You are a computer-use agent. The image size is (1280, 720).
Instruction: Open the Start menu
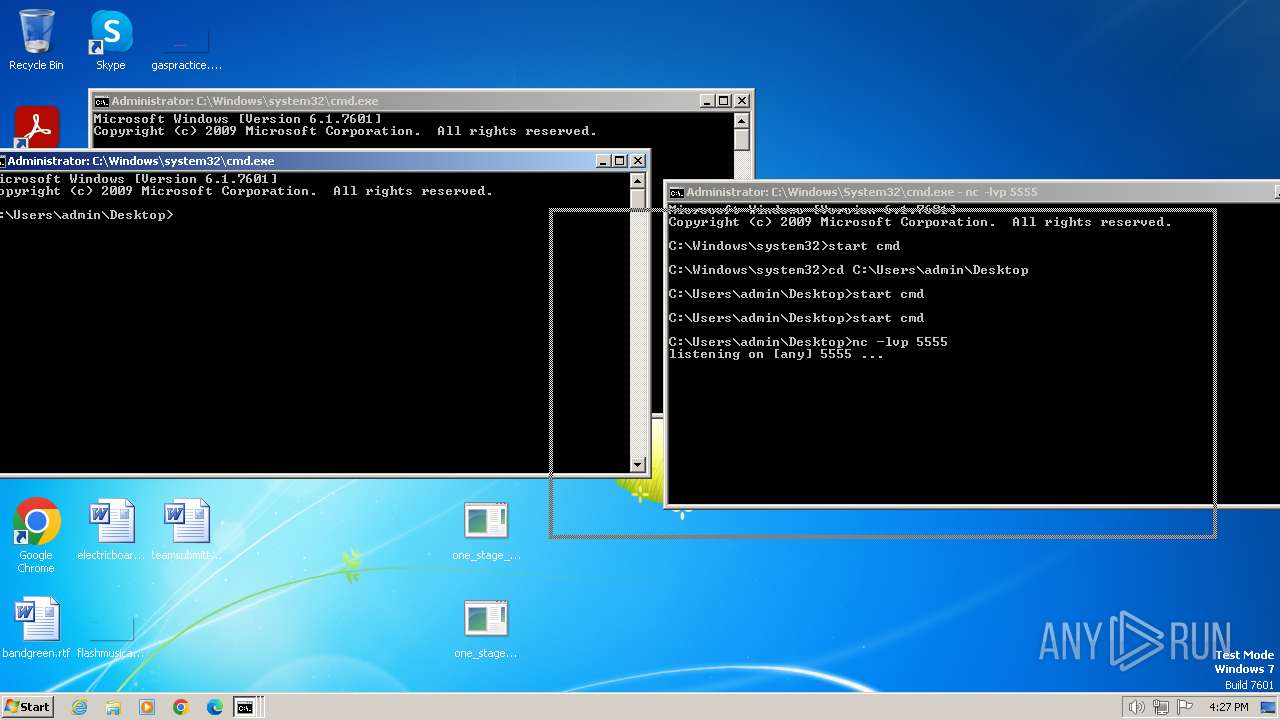pyautogui.click(x=27, y=706)
